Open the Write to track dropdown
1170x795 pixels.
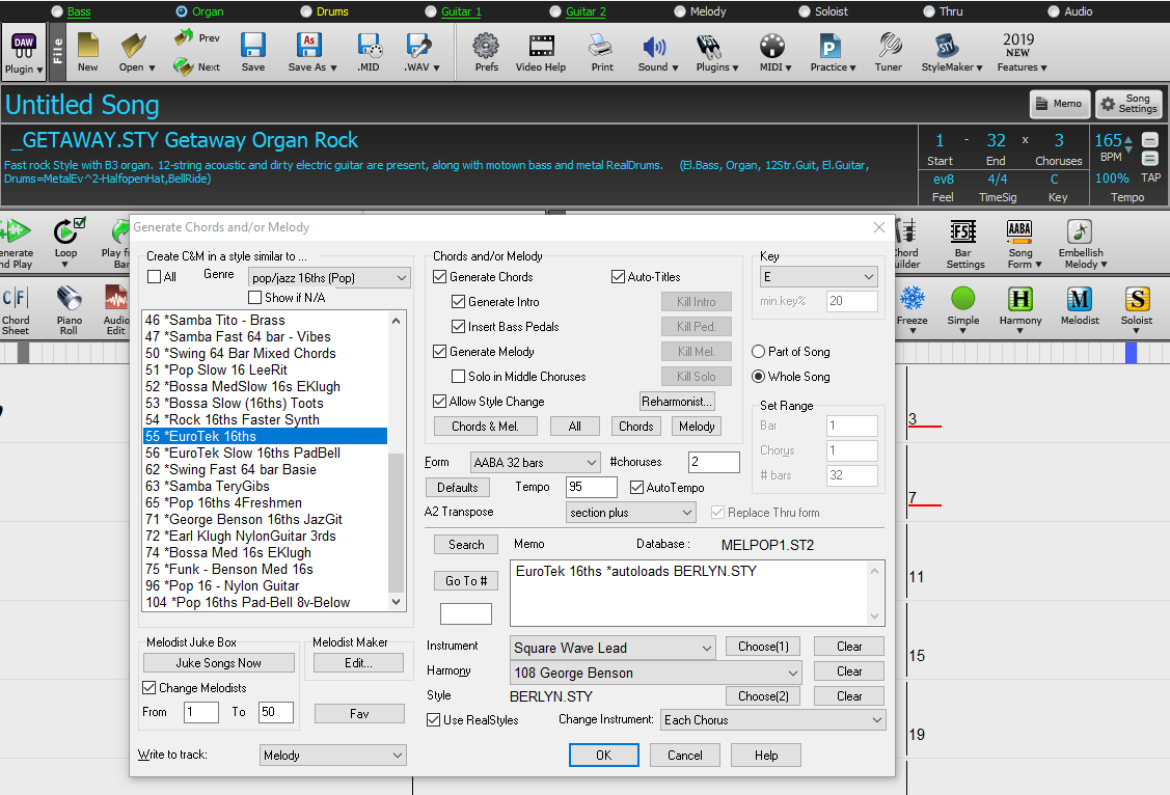tap(333, 755)
